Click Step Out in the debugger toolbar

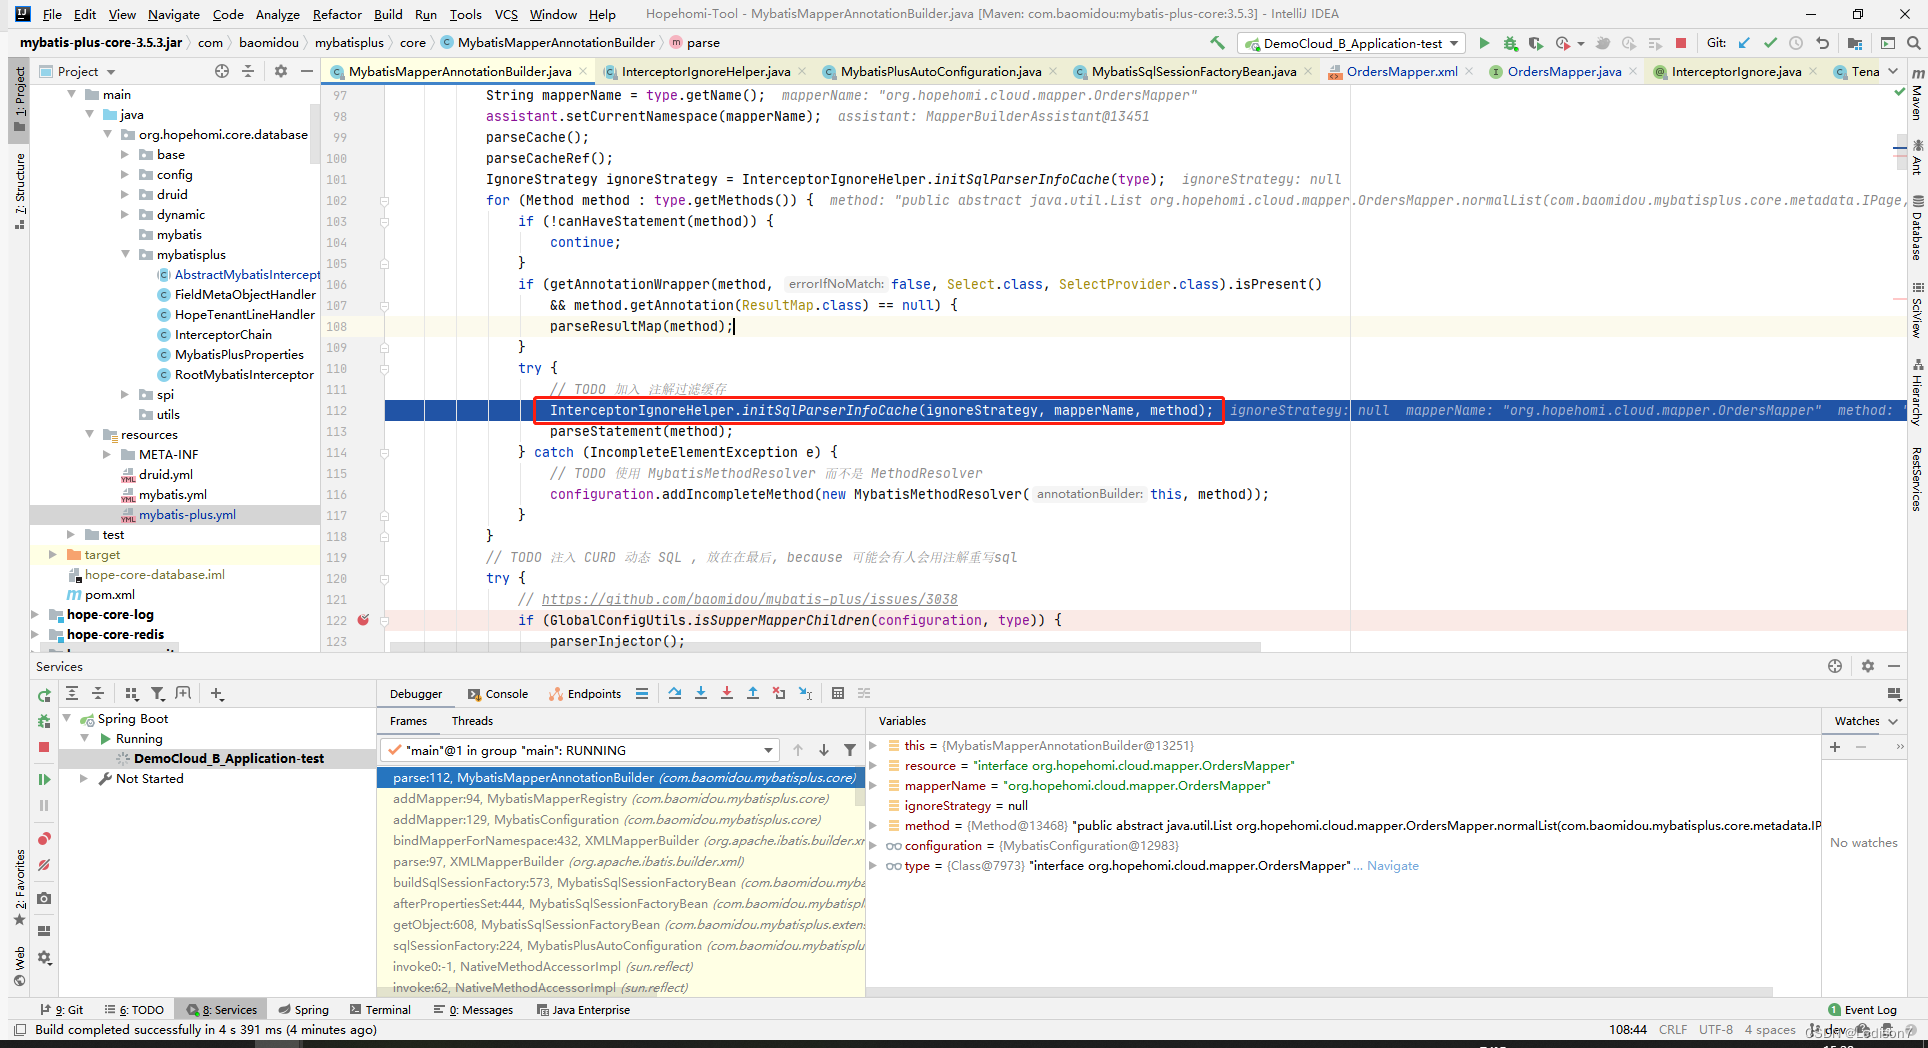[x=753, y=693]
